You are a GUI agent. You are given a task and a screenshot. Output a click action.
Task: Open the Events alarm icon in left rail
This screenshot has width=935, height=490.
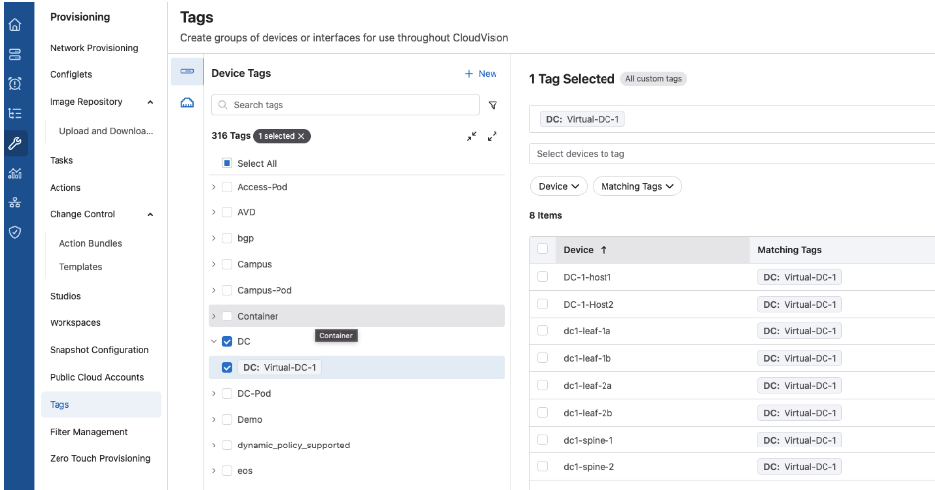(15, 83)
